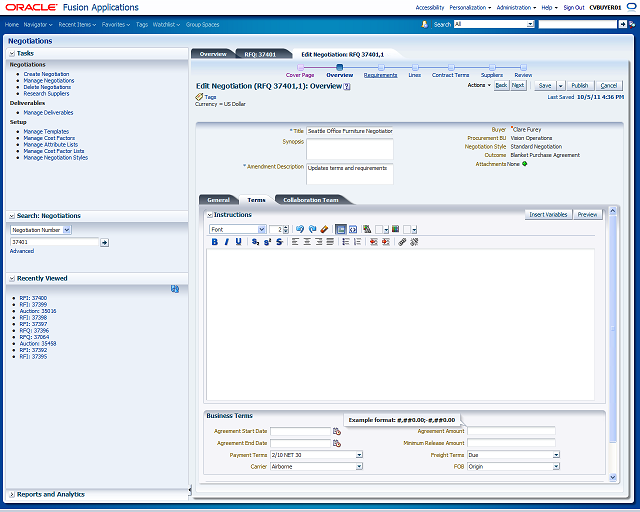Click the remove link icon
640x512 pixels.
point(414,242)
